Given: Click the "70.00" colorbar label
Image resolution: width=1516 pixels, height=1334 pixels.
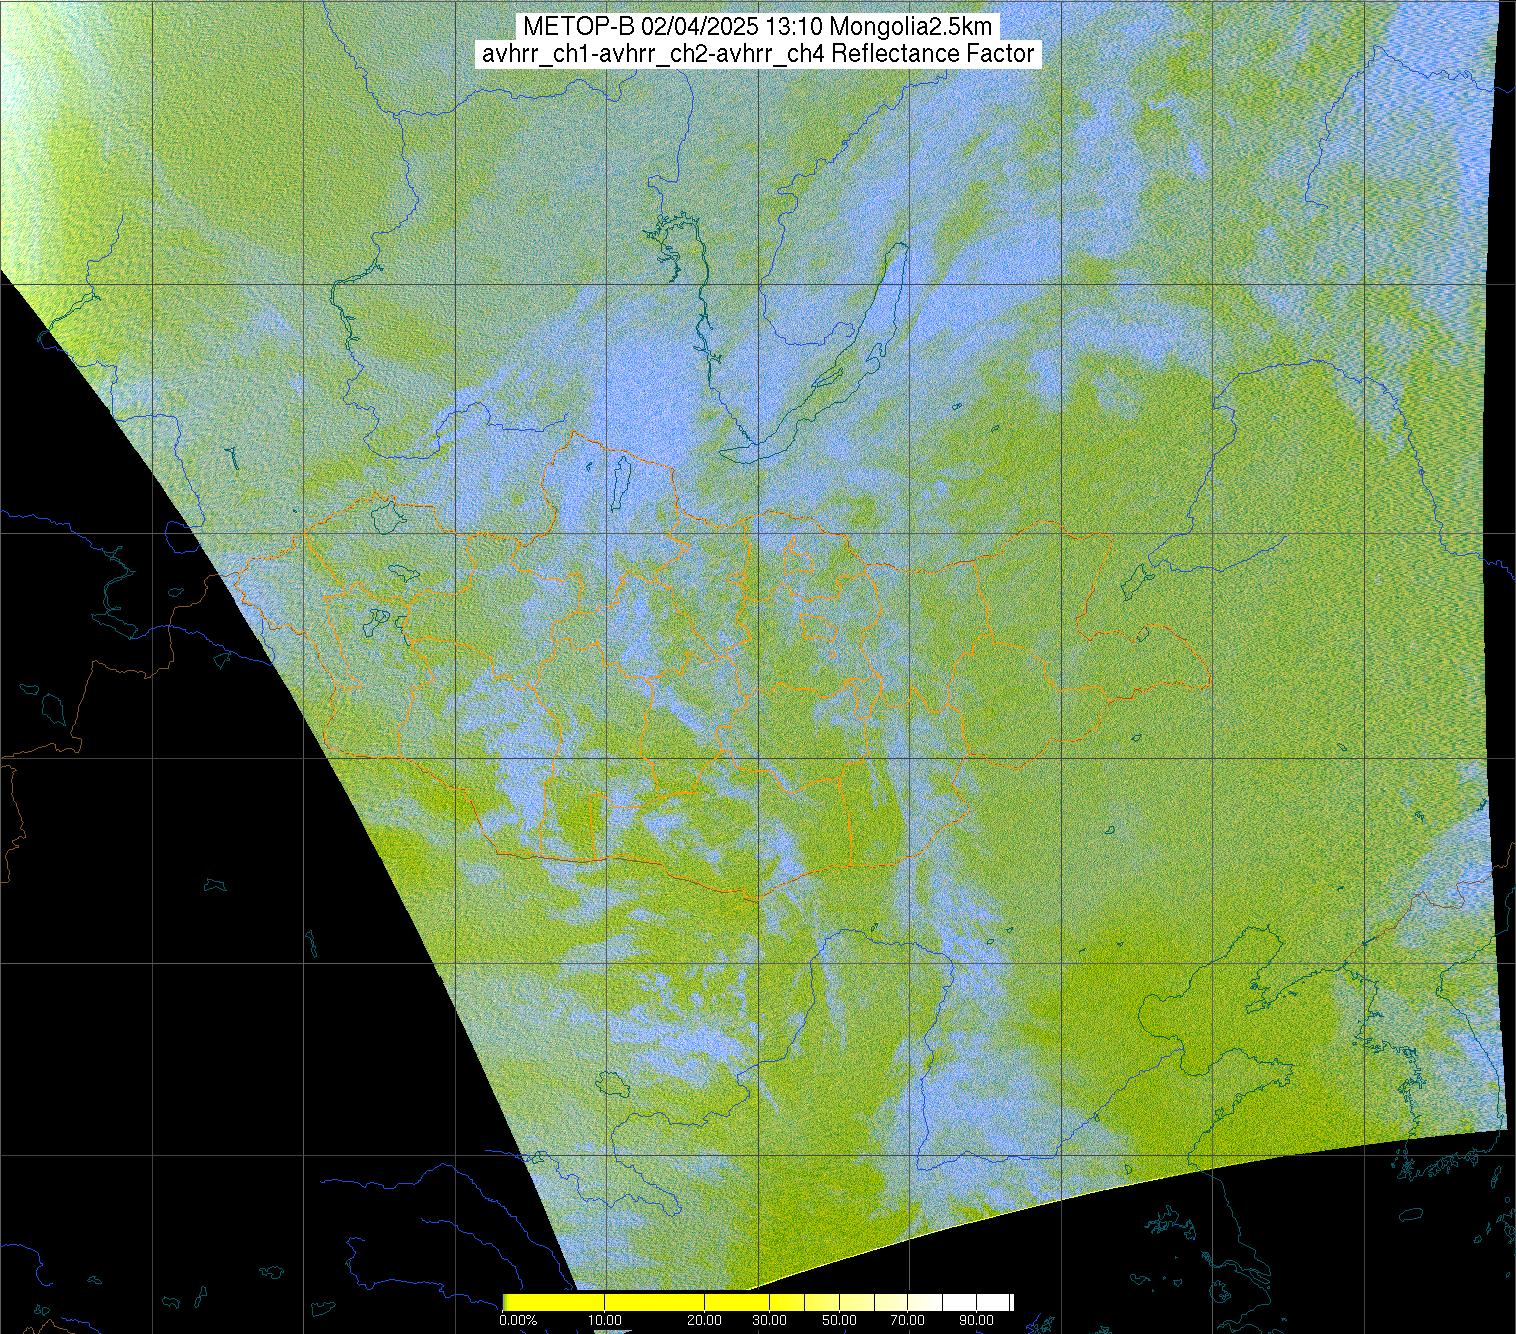Looking at the screenshot, I should point(909,1321).
